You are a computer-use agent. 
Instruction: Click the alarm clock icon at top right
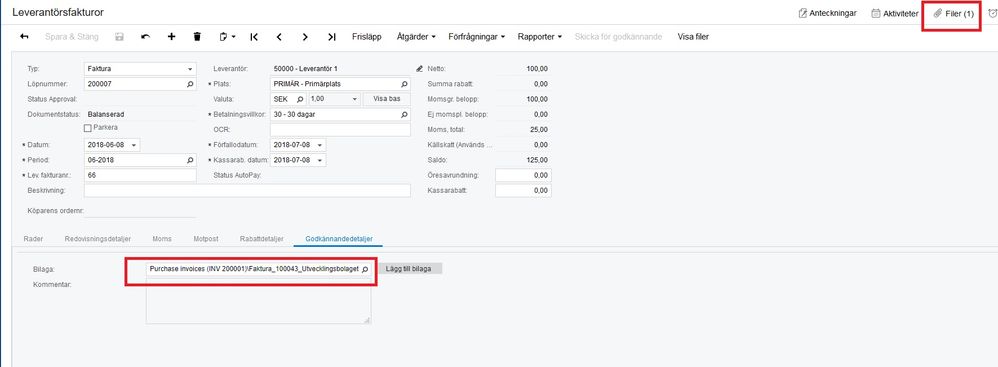(992, 13)
